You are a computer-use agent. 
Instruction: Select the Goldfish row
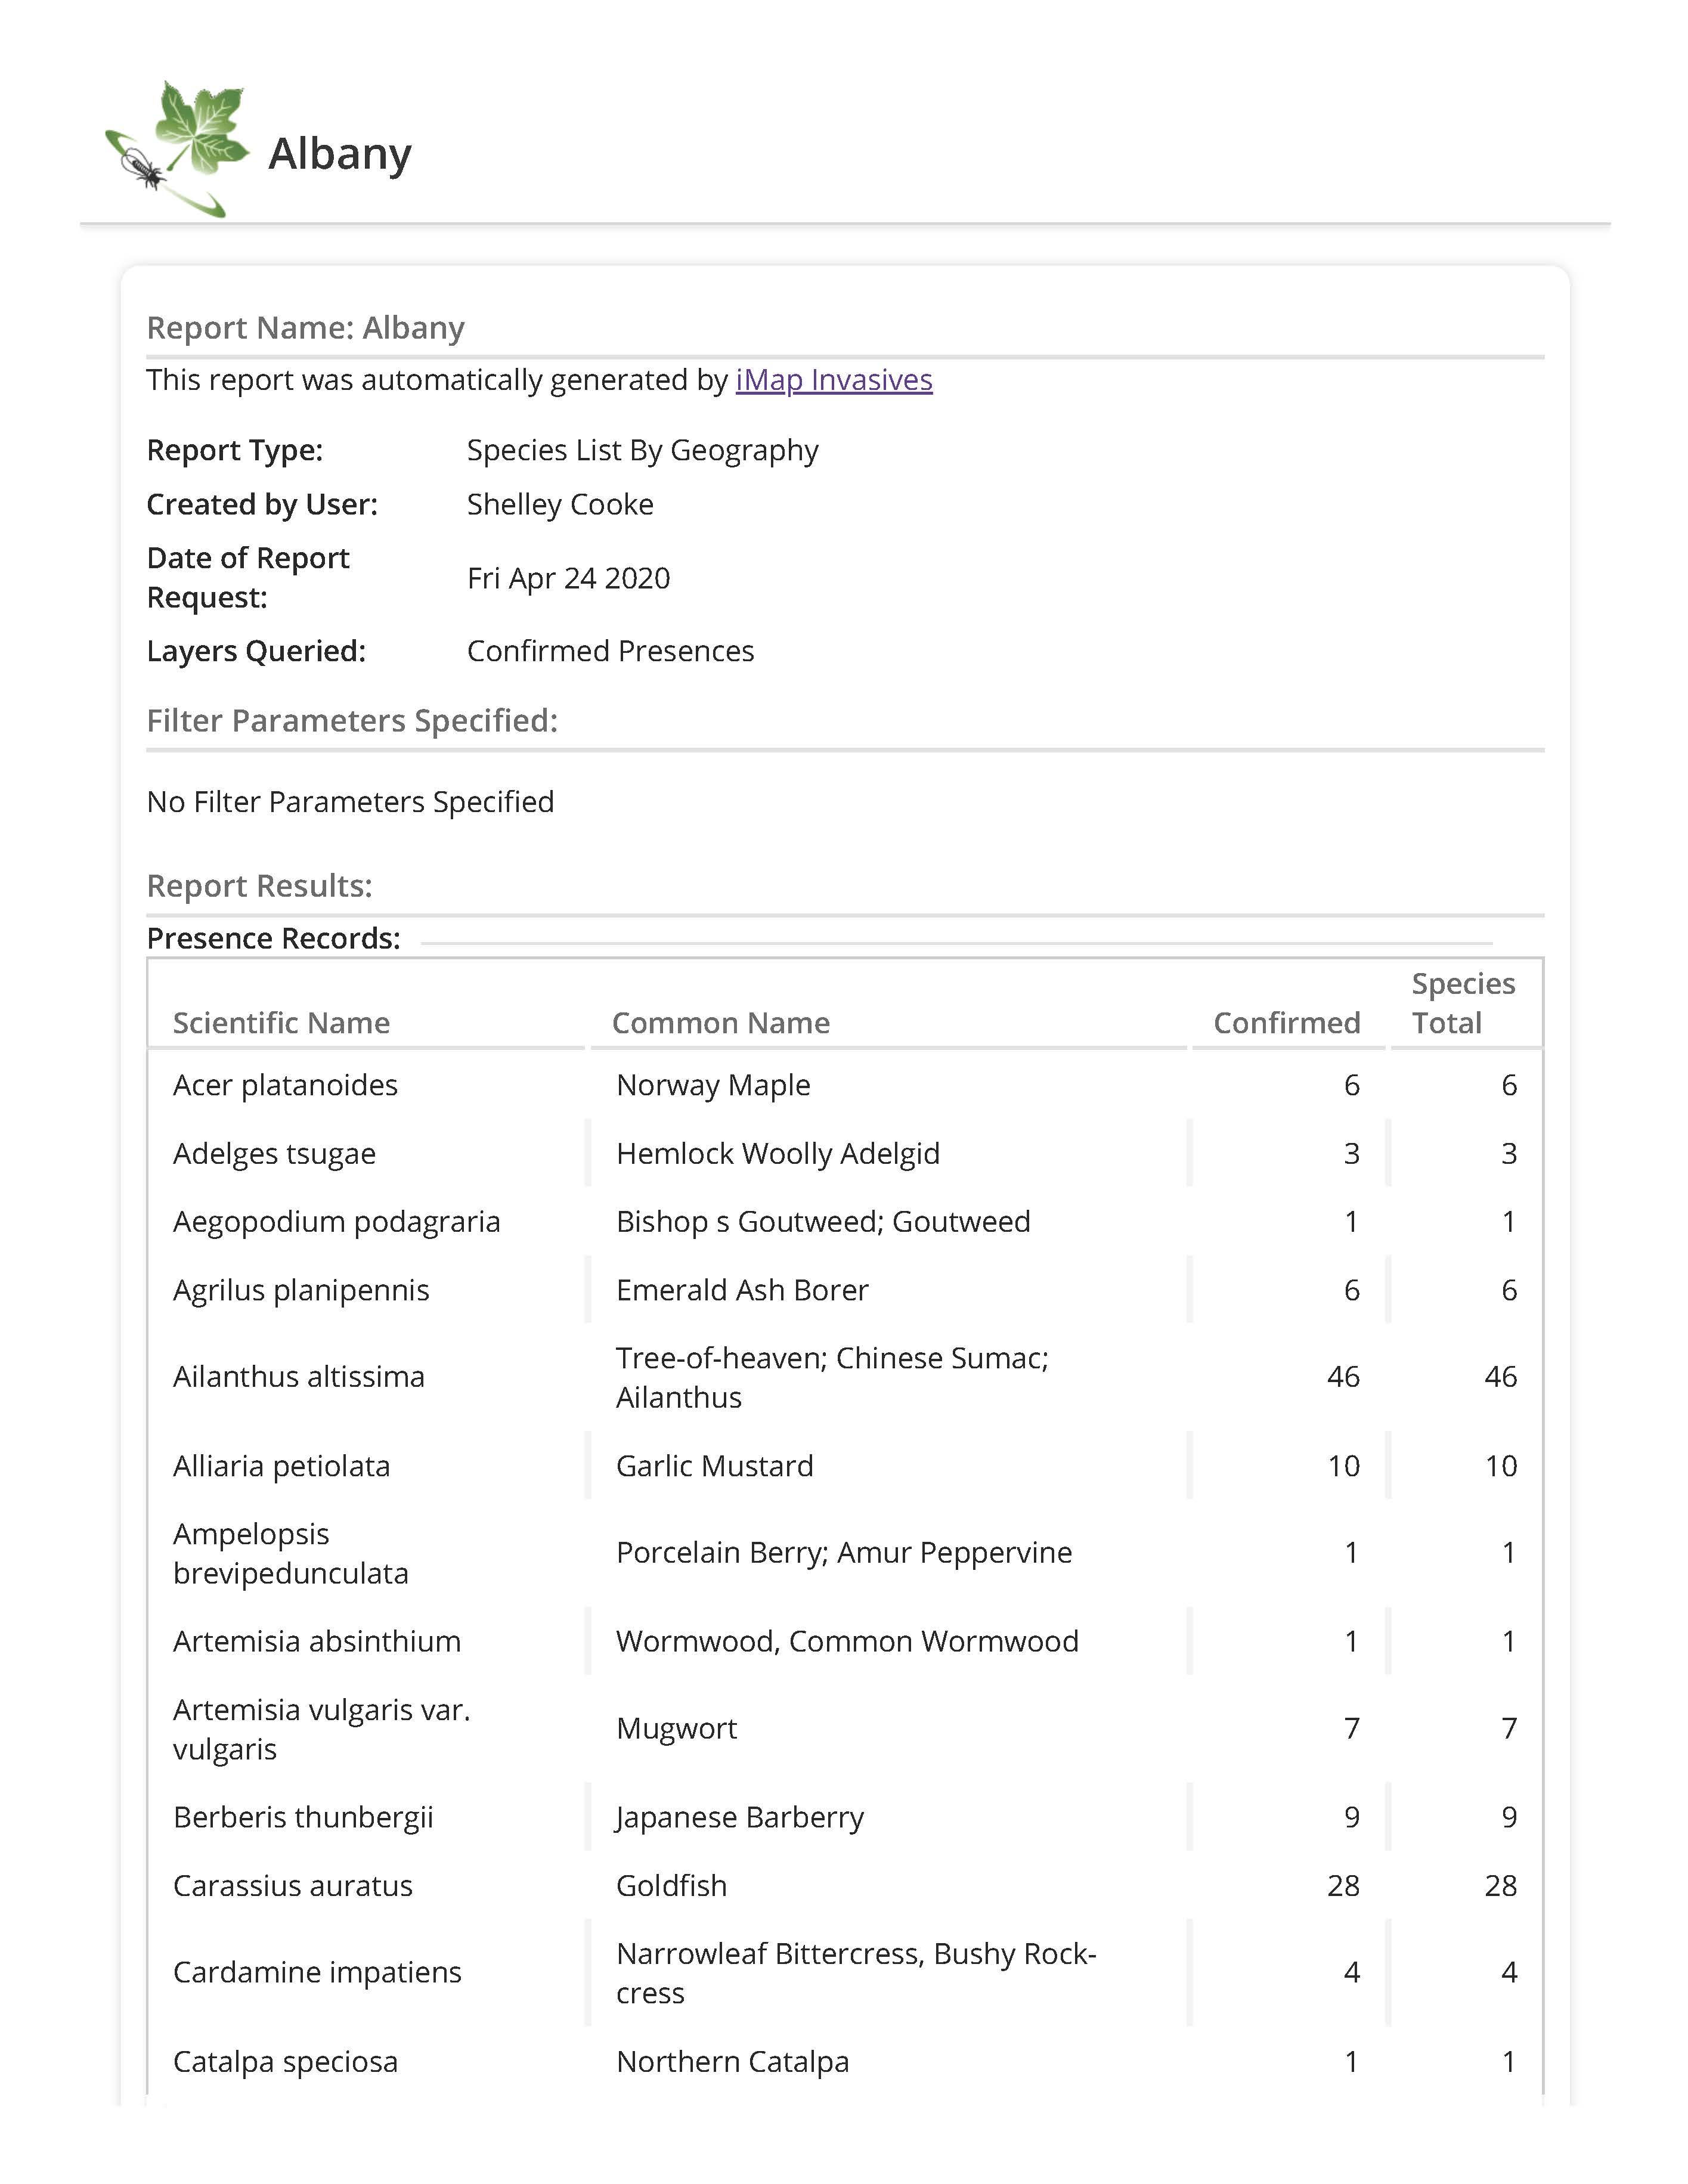pos(671,1885)
